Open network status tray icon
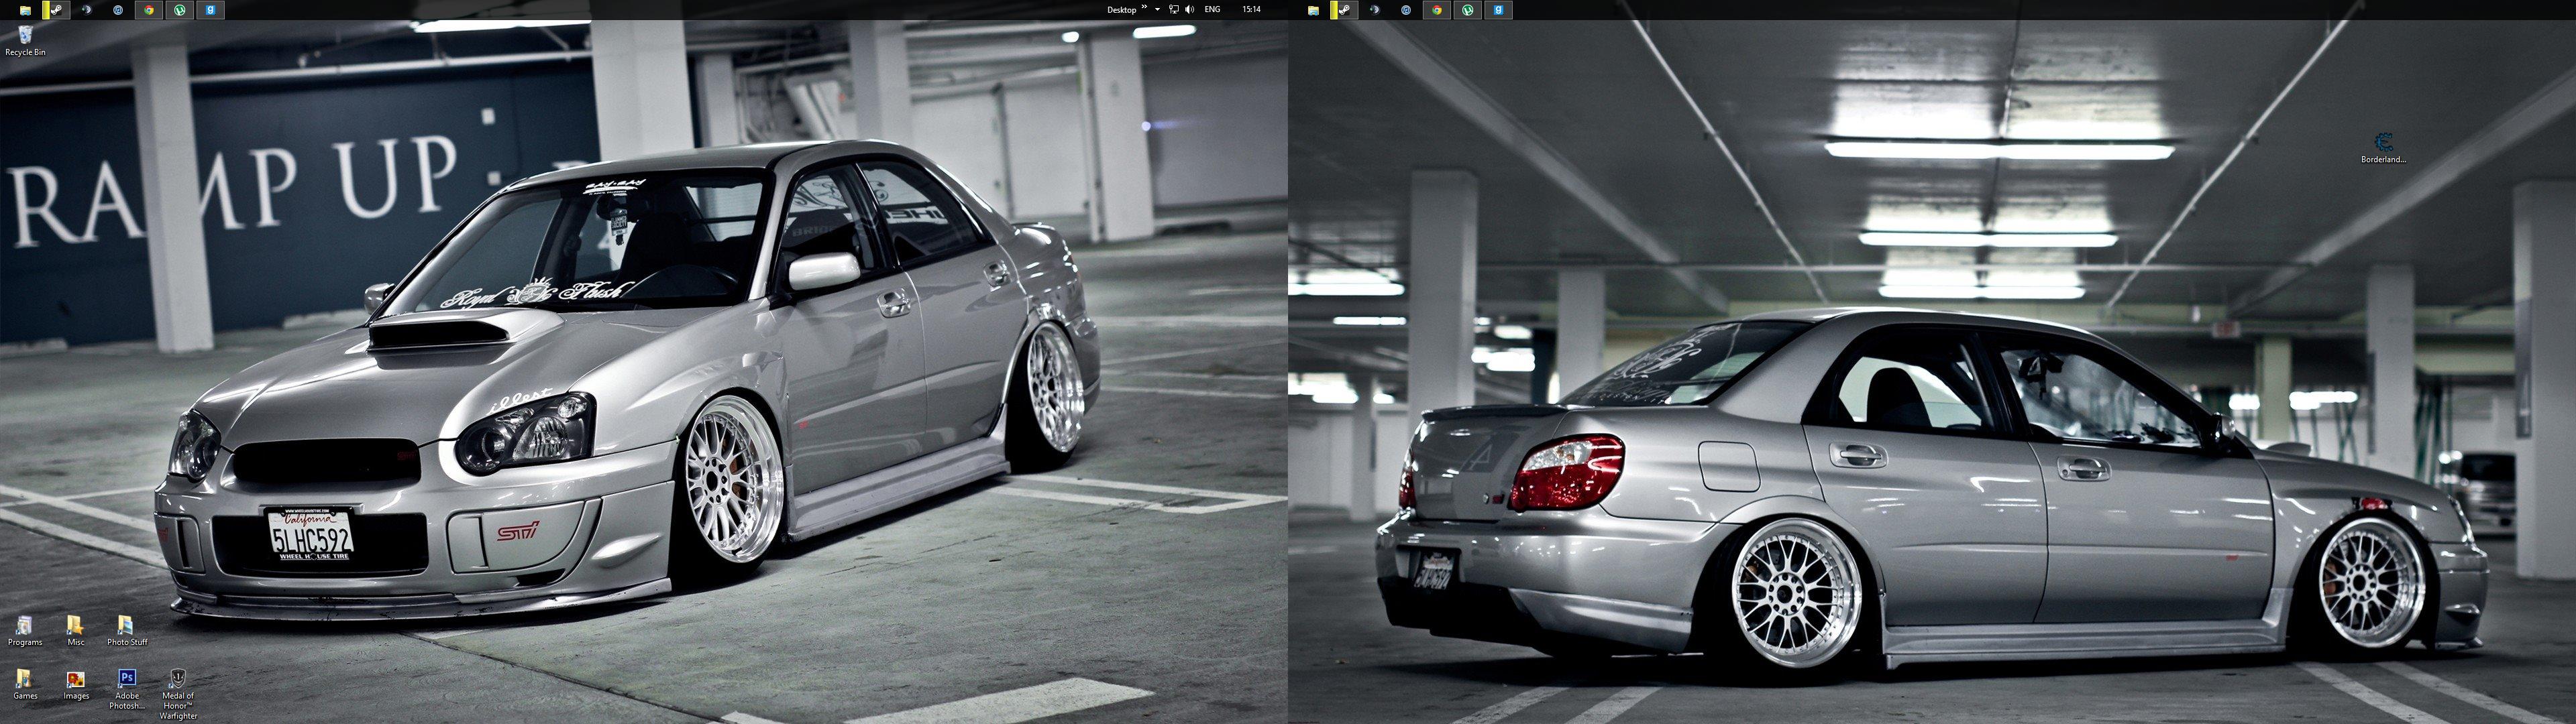 coord(1174,10)
